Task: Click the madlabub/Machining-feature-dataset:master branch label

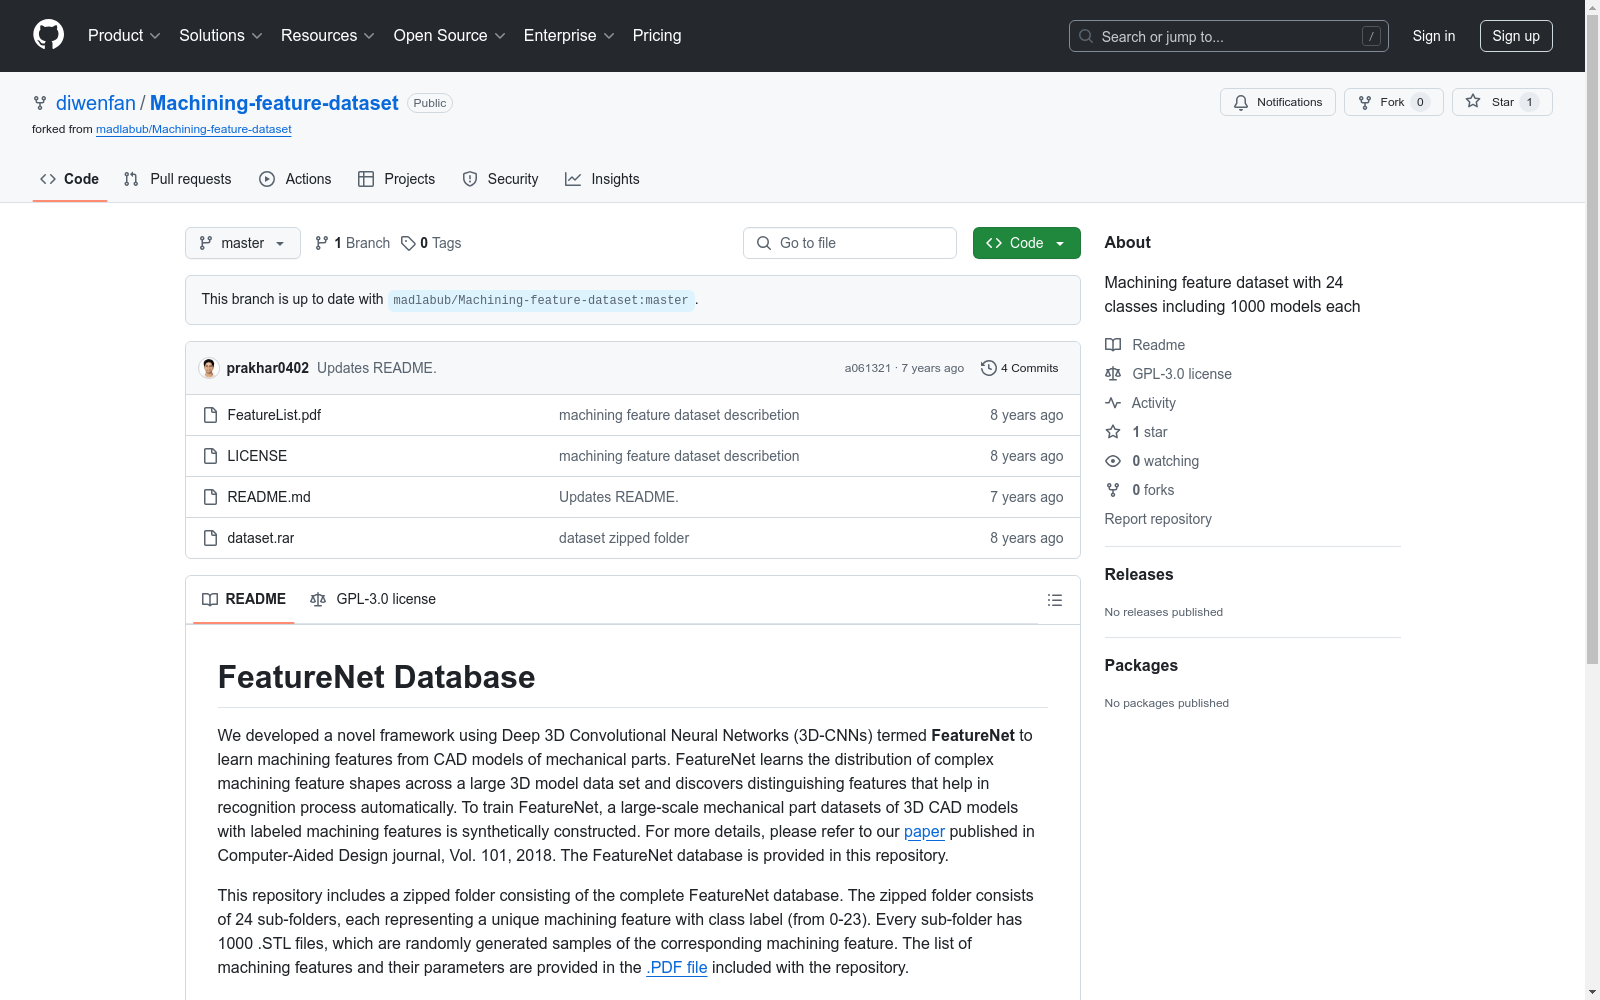Action: pyautogui.click(x=541, y=300)
